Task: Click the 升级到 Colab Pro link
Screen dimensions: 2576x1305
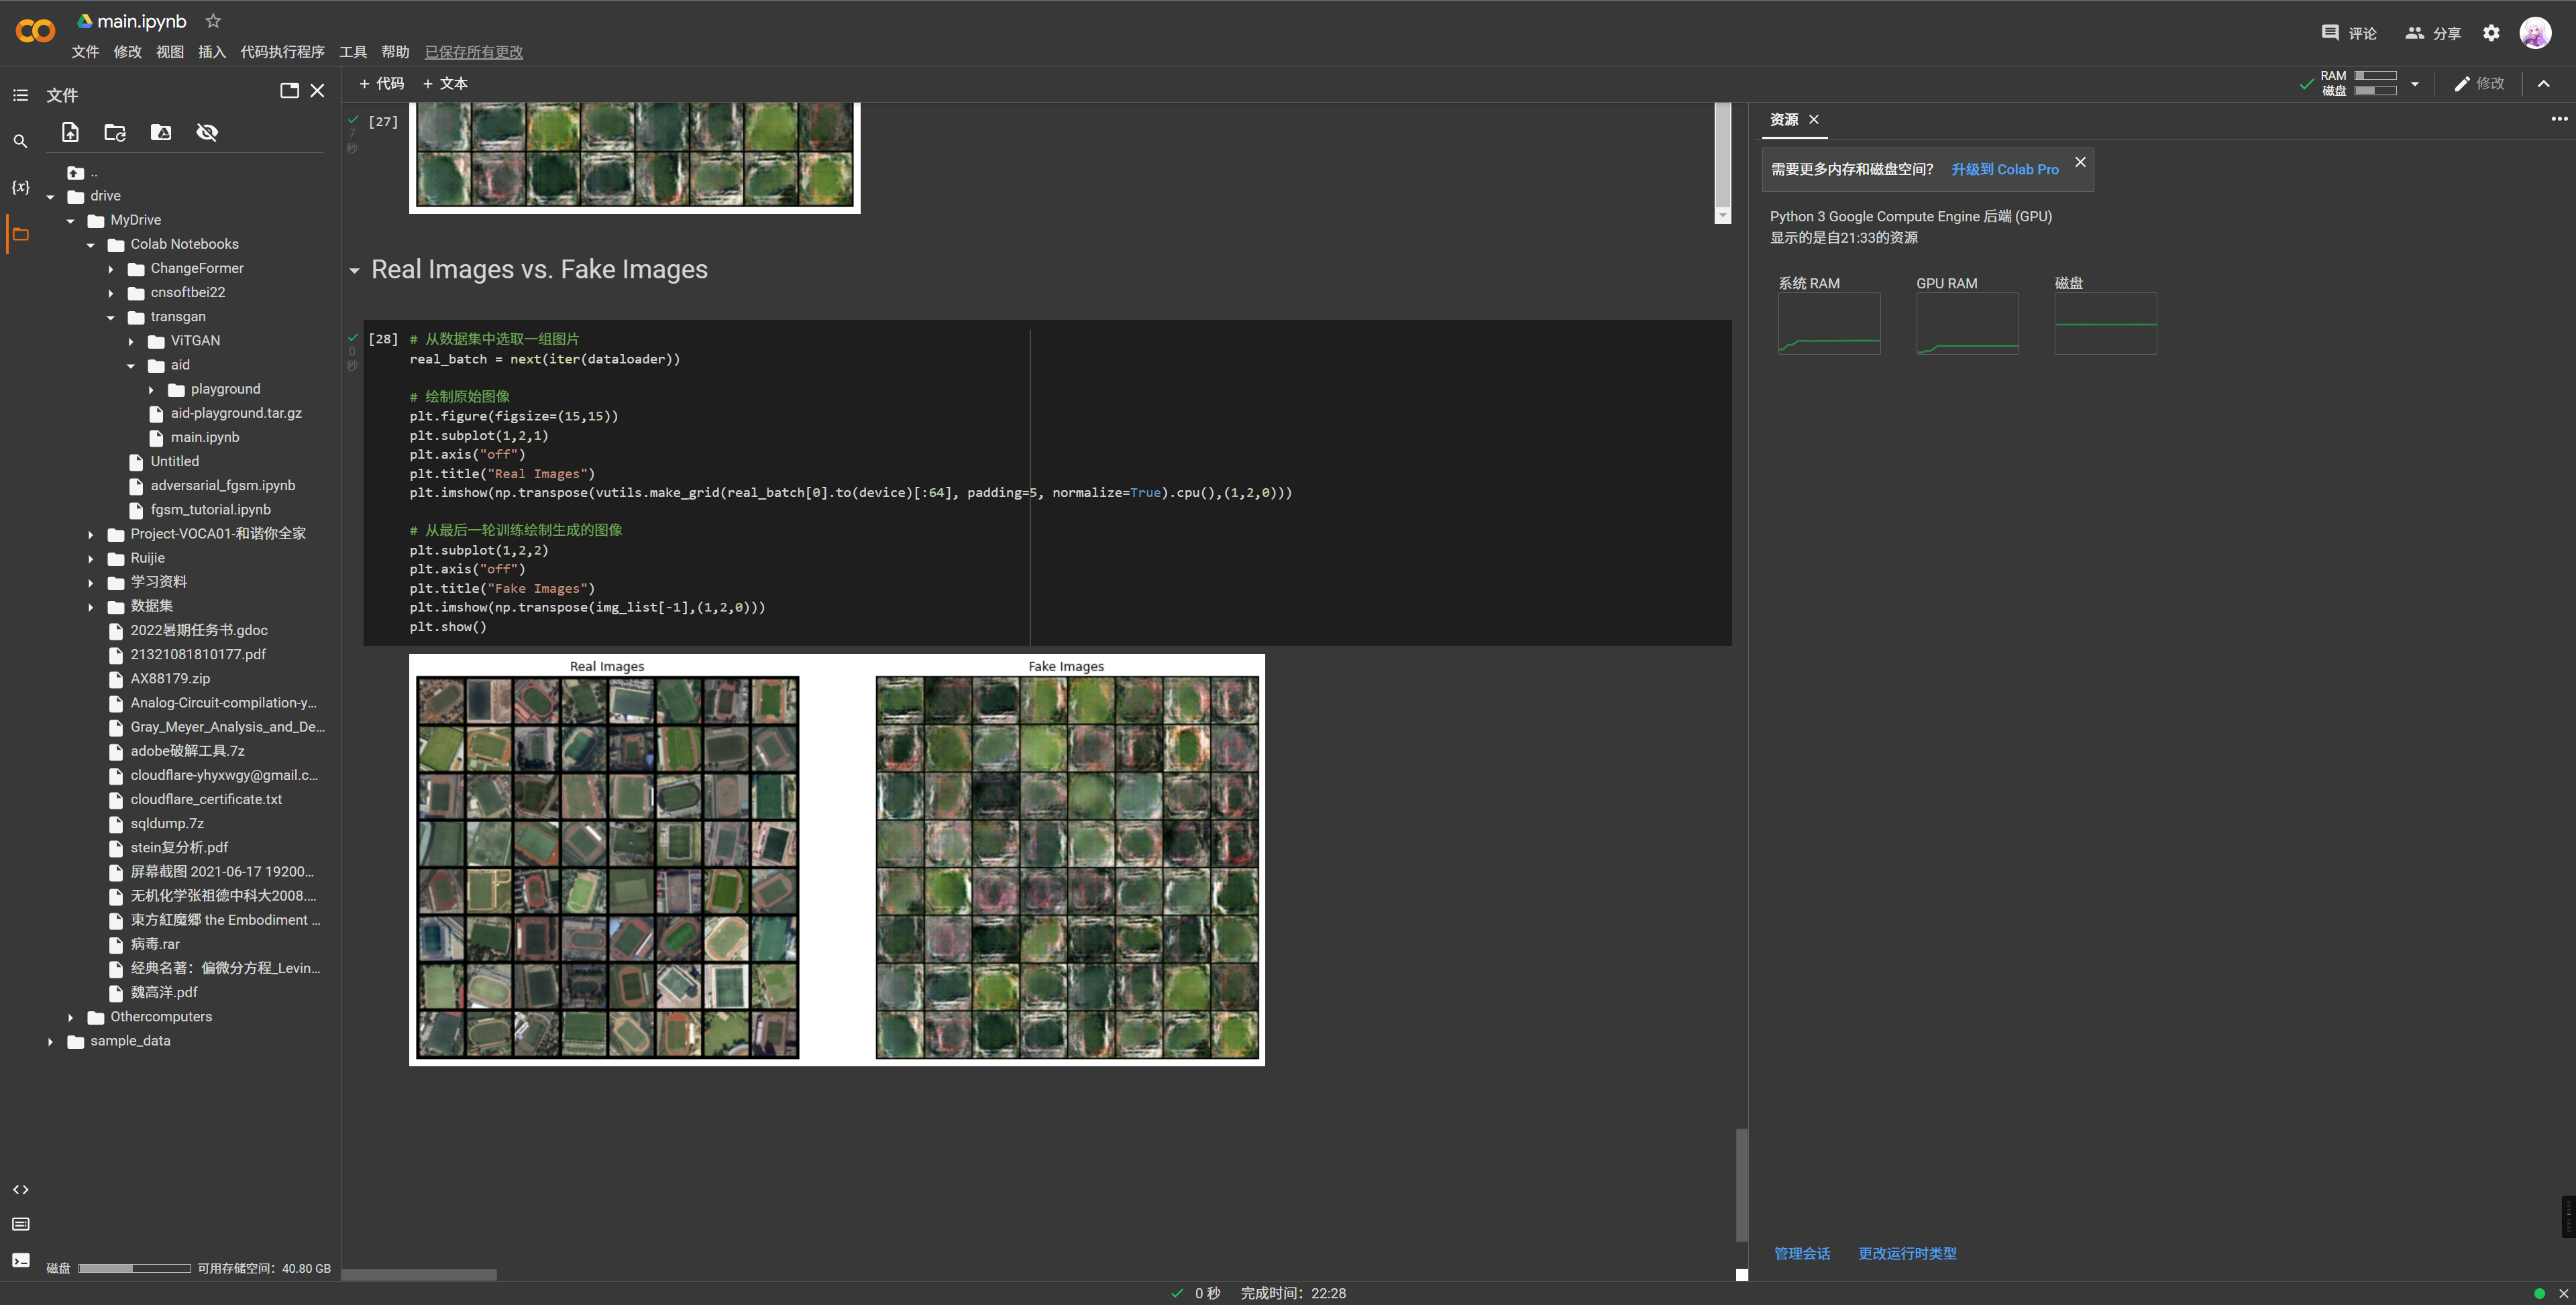Action: pyautogui.click(x=2004, y=169)
